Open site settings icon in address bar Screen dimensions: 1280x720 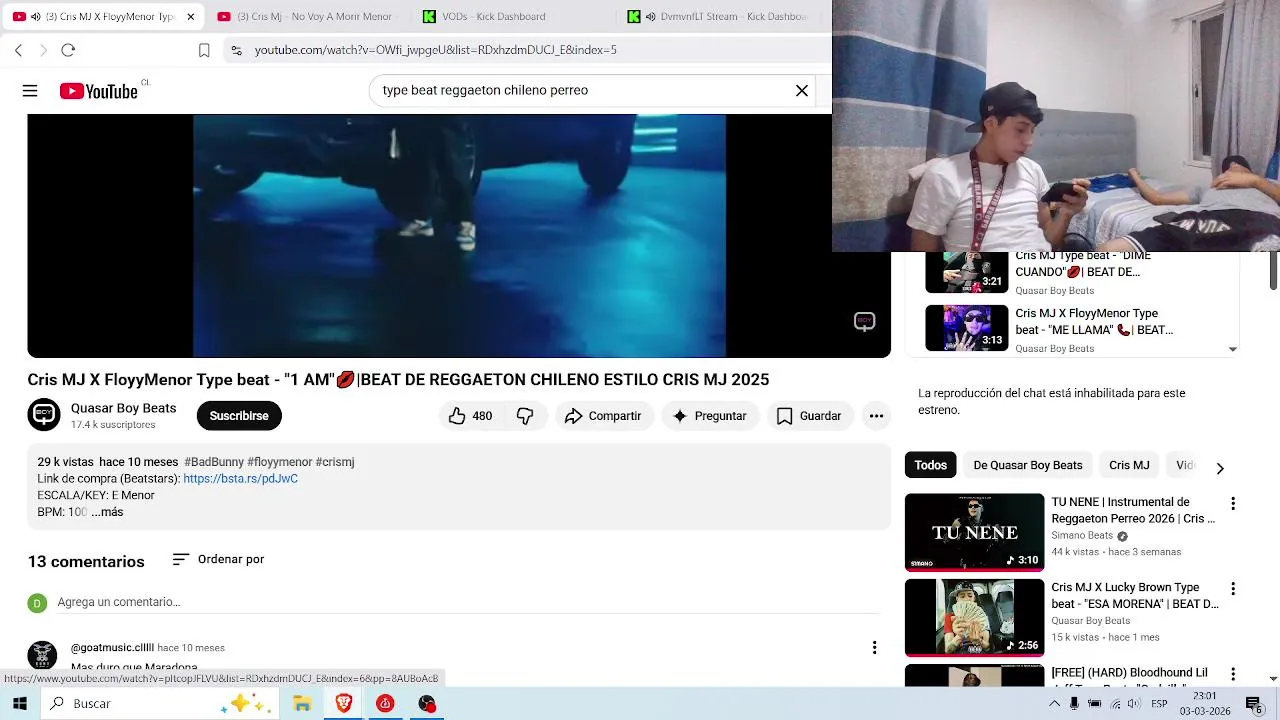(235, 50)
